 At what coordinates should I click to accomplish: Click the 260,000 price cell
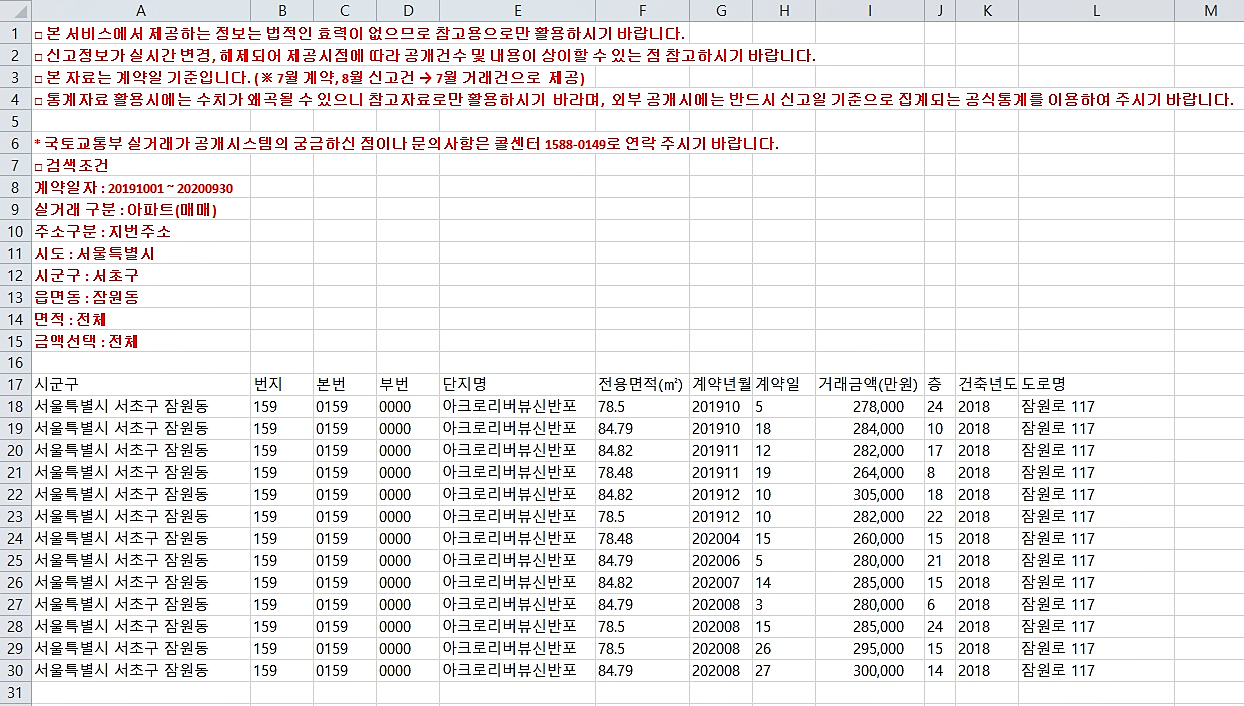pos(869,538)
